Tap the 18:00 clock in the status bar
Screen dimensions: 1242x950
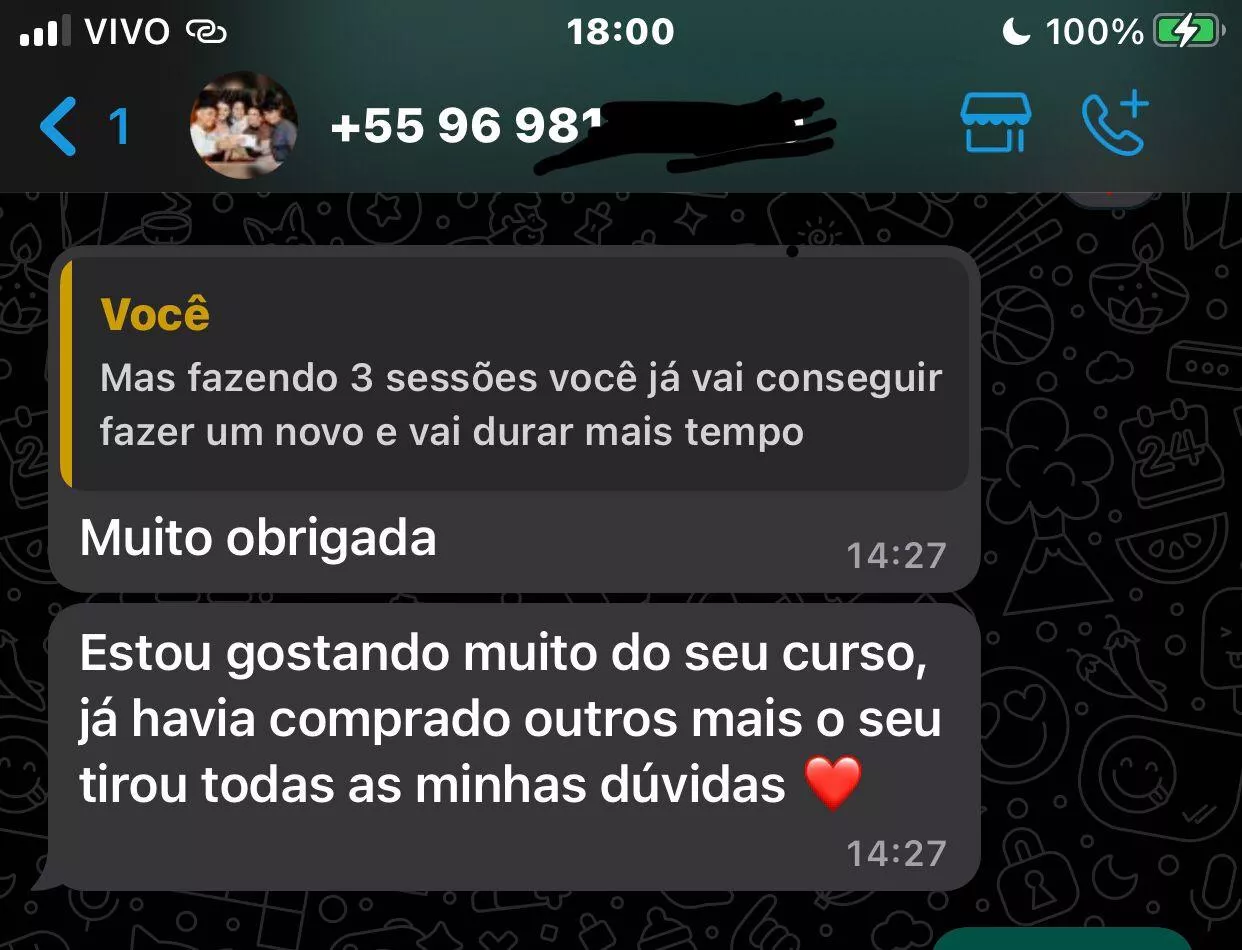point(620,32)
